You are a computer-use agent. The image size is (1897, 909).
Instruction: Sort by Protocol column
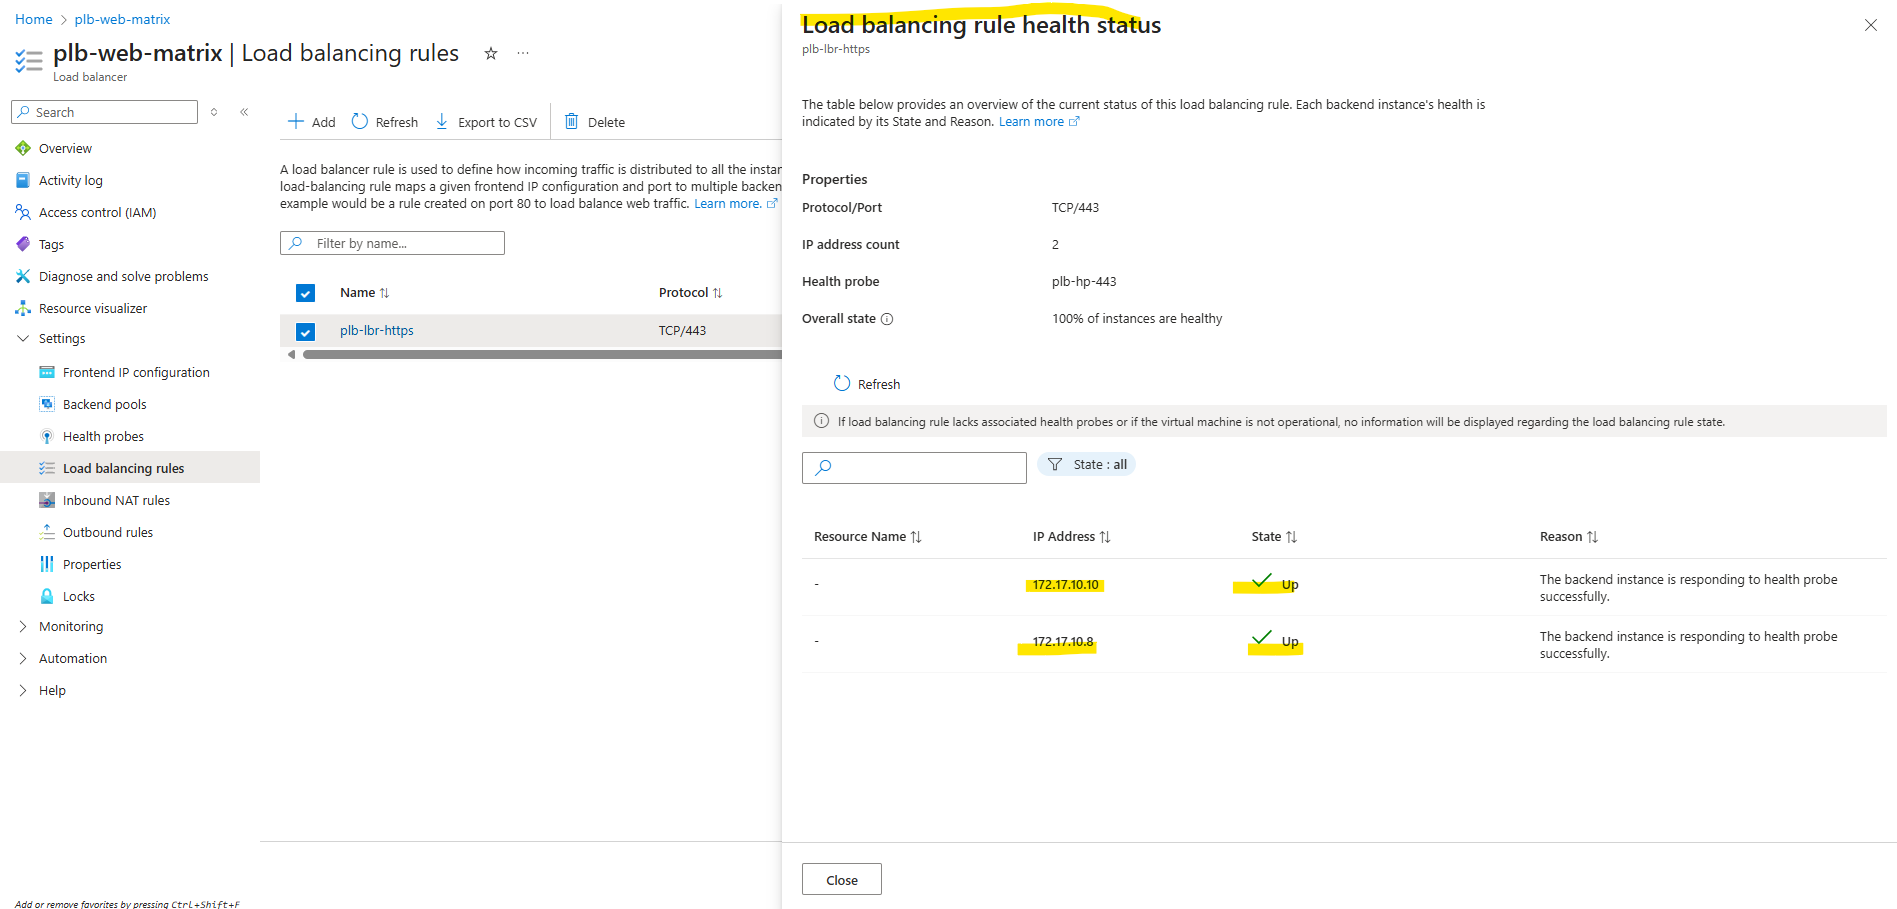pos(690,293)
